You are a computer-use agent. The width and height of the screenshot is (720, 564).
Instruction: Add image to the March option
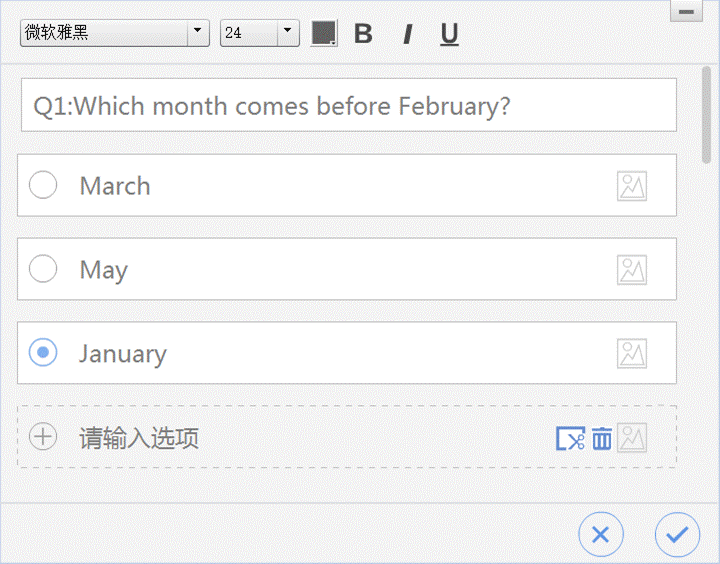point(632,186)
